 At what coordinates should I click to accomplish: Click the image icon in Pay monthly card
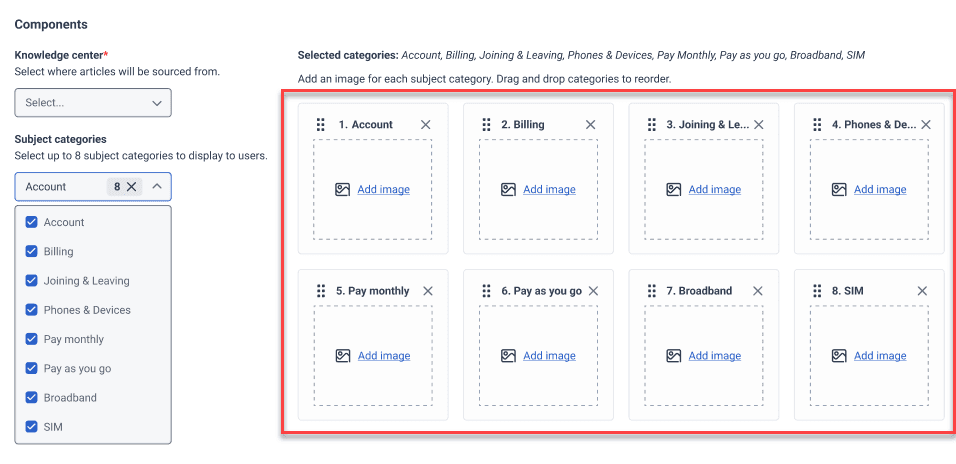[343, 355]
